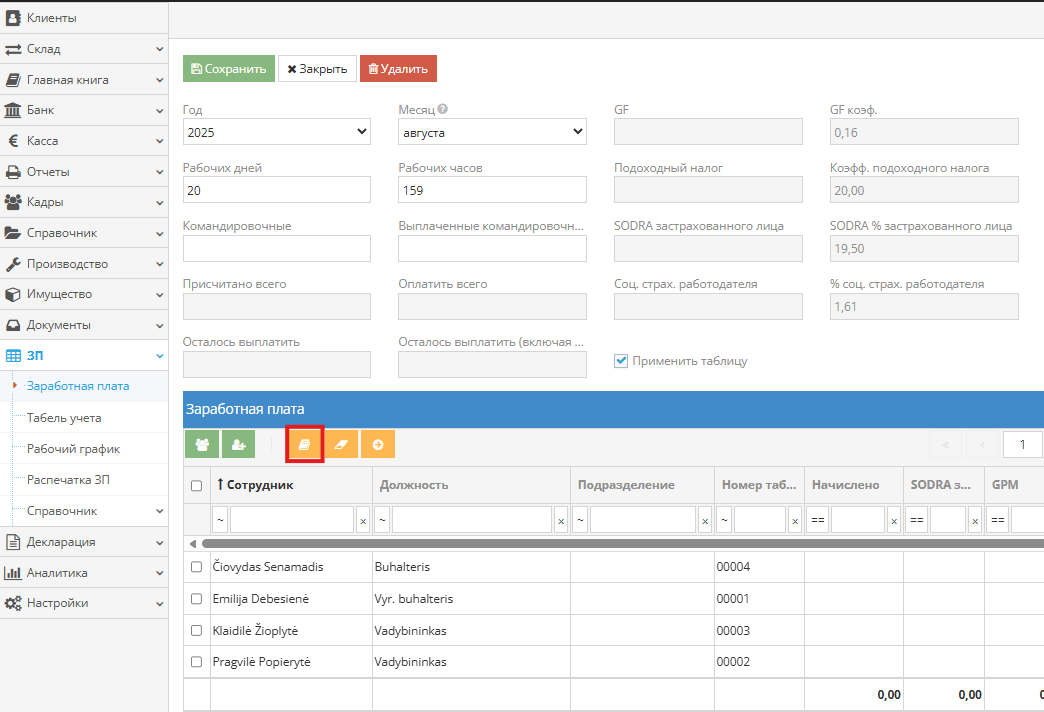Viewport: 1044px width, 712px height.
Task: Select all rows with the header checkbox
Action: [x=196, y=485]
